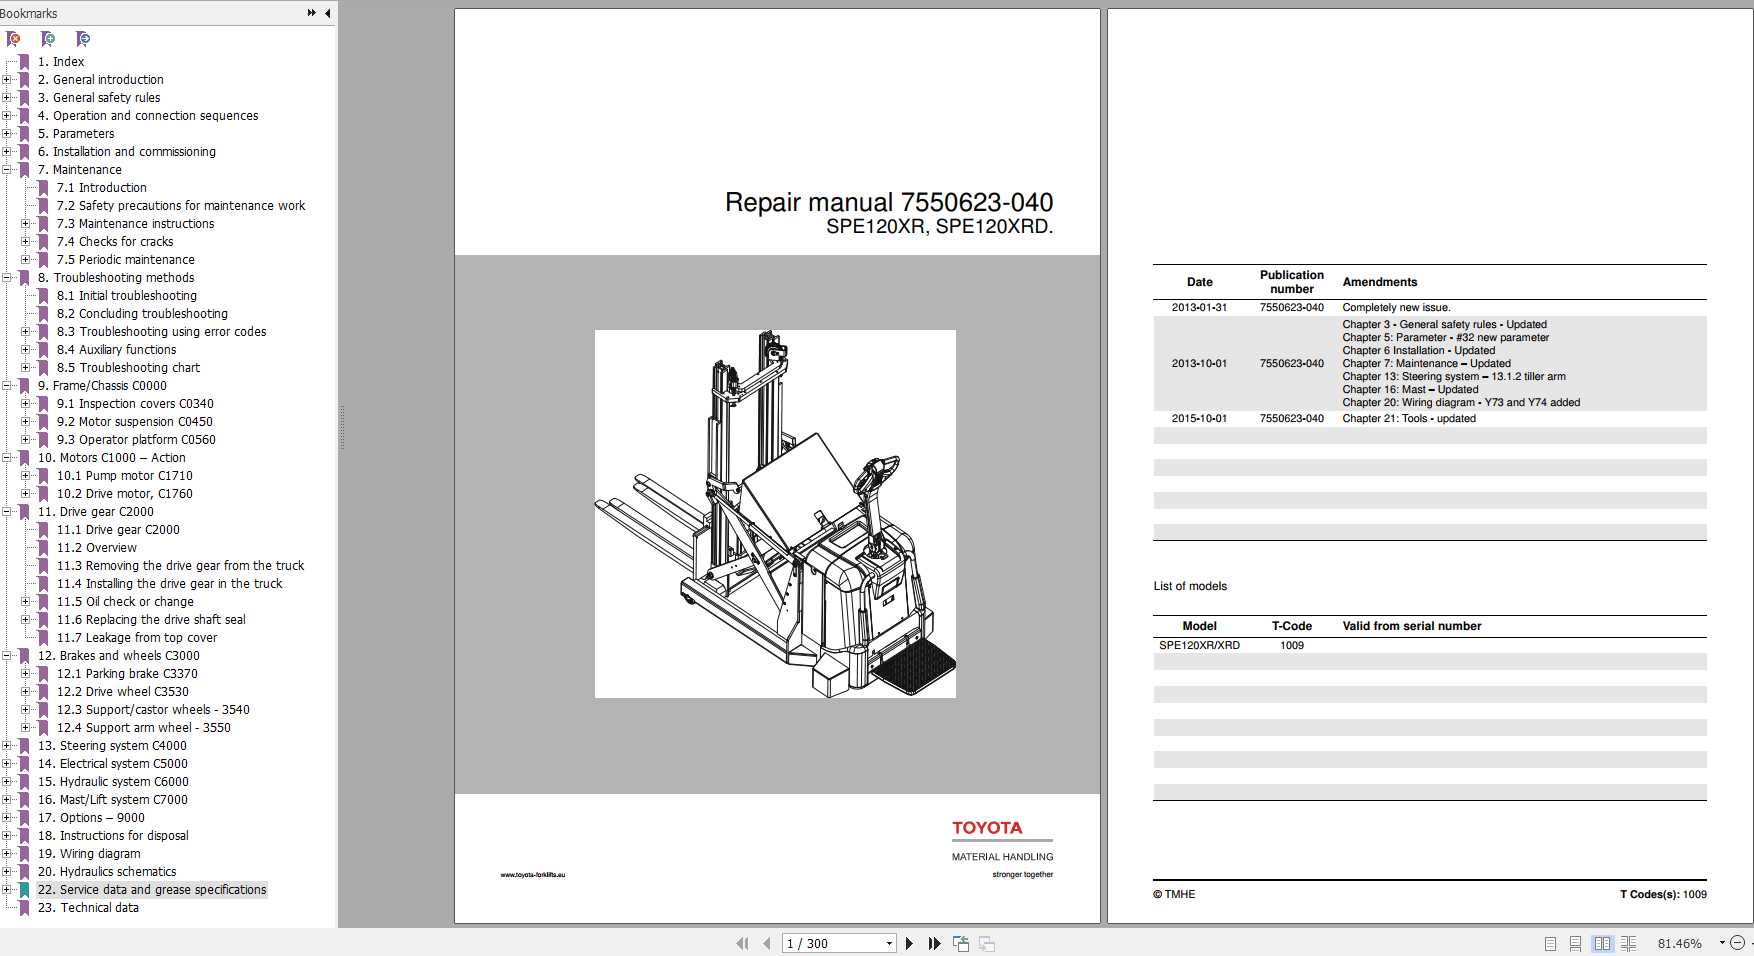Click the go to bookmark icon
The width and height of the screenshot is (1754, 956).
tap(84, 39)
